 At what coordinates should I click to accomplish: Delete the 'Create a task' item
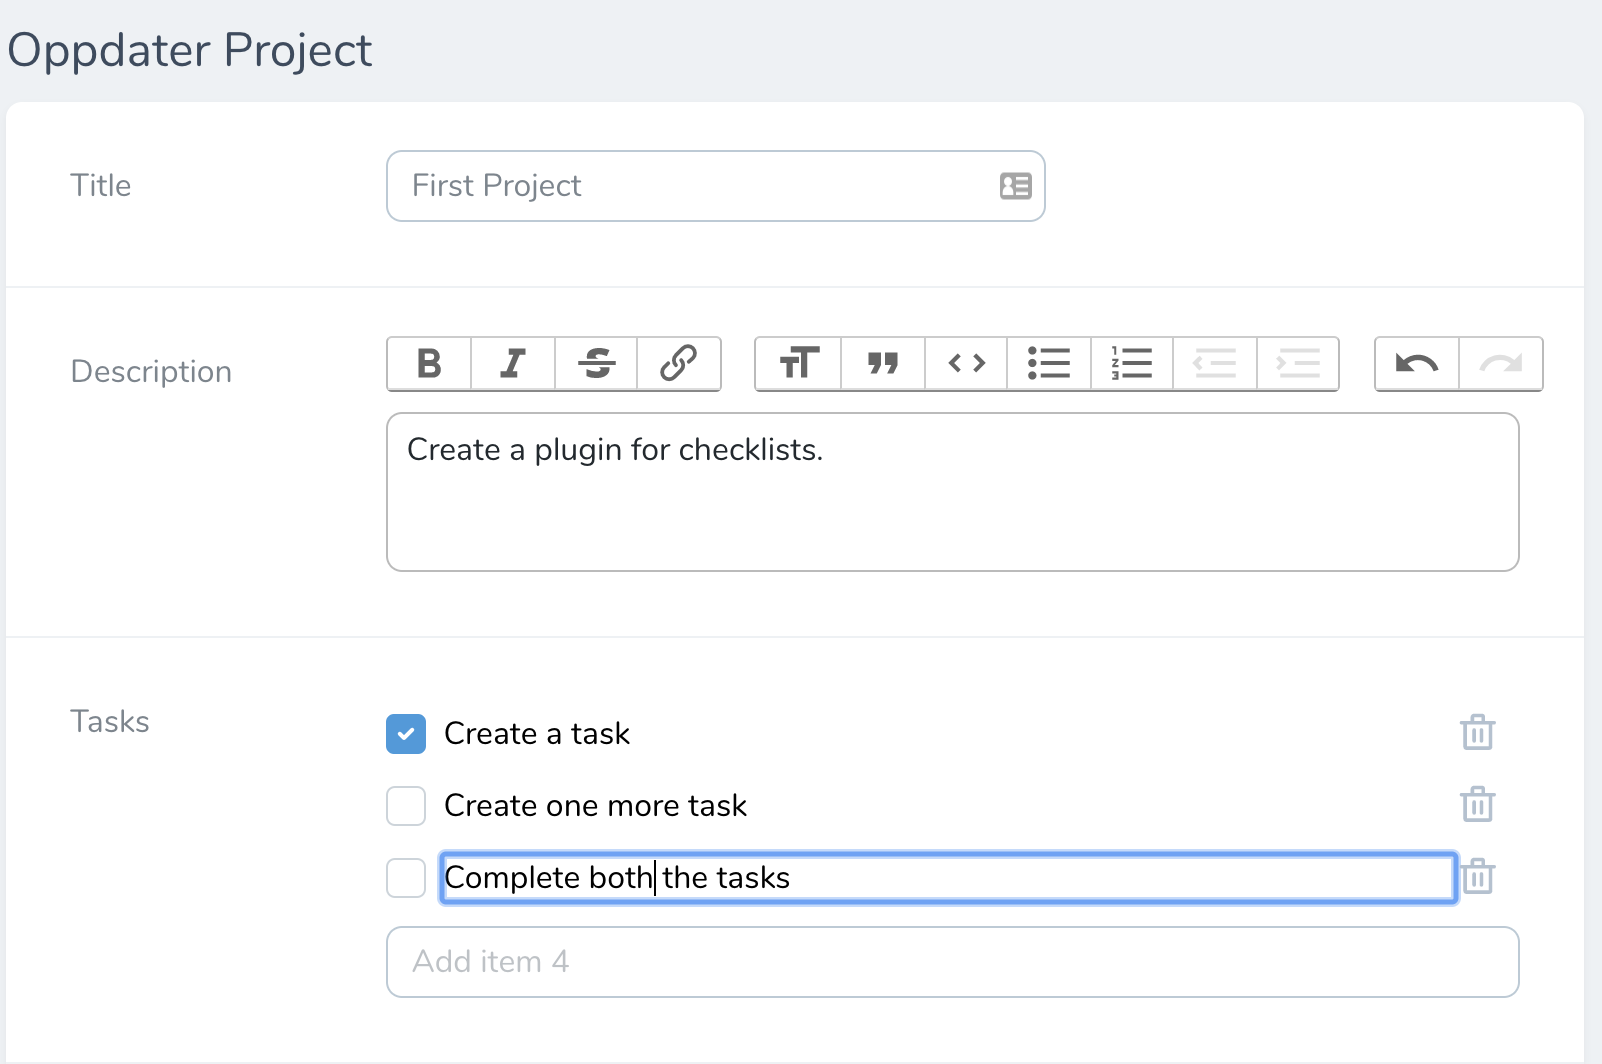[1477, 733]
